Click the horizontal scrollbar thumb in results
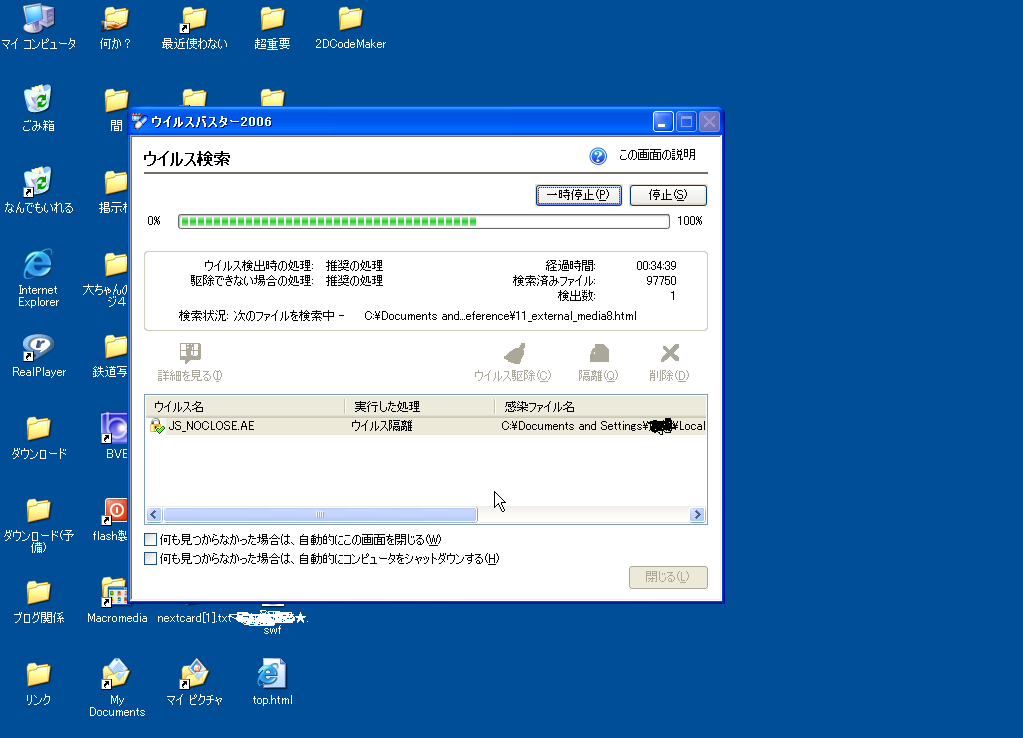Viewport: 1023px width, 738px height. (x=320, y=515)
